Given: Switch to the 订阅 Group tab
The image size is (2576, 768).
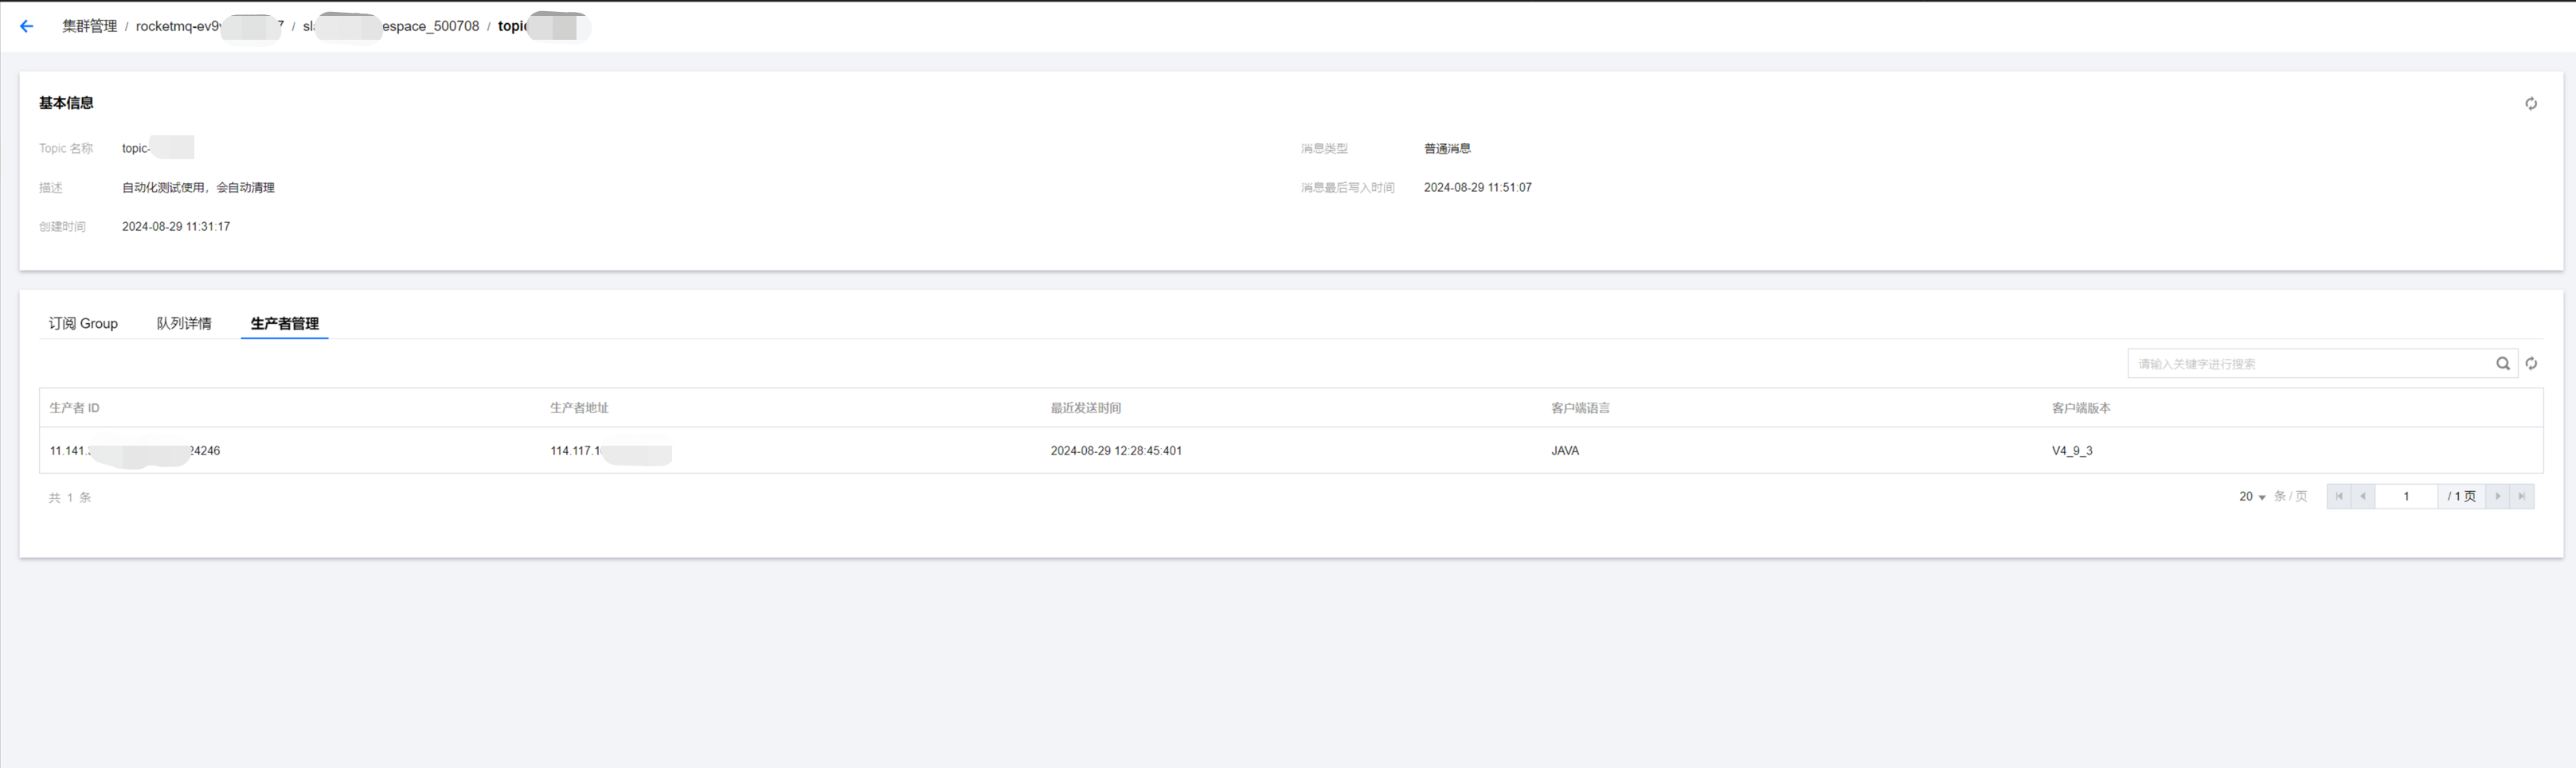Looking at the screenshot, I should 83,324.
